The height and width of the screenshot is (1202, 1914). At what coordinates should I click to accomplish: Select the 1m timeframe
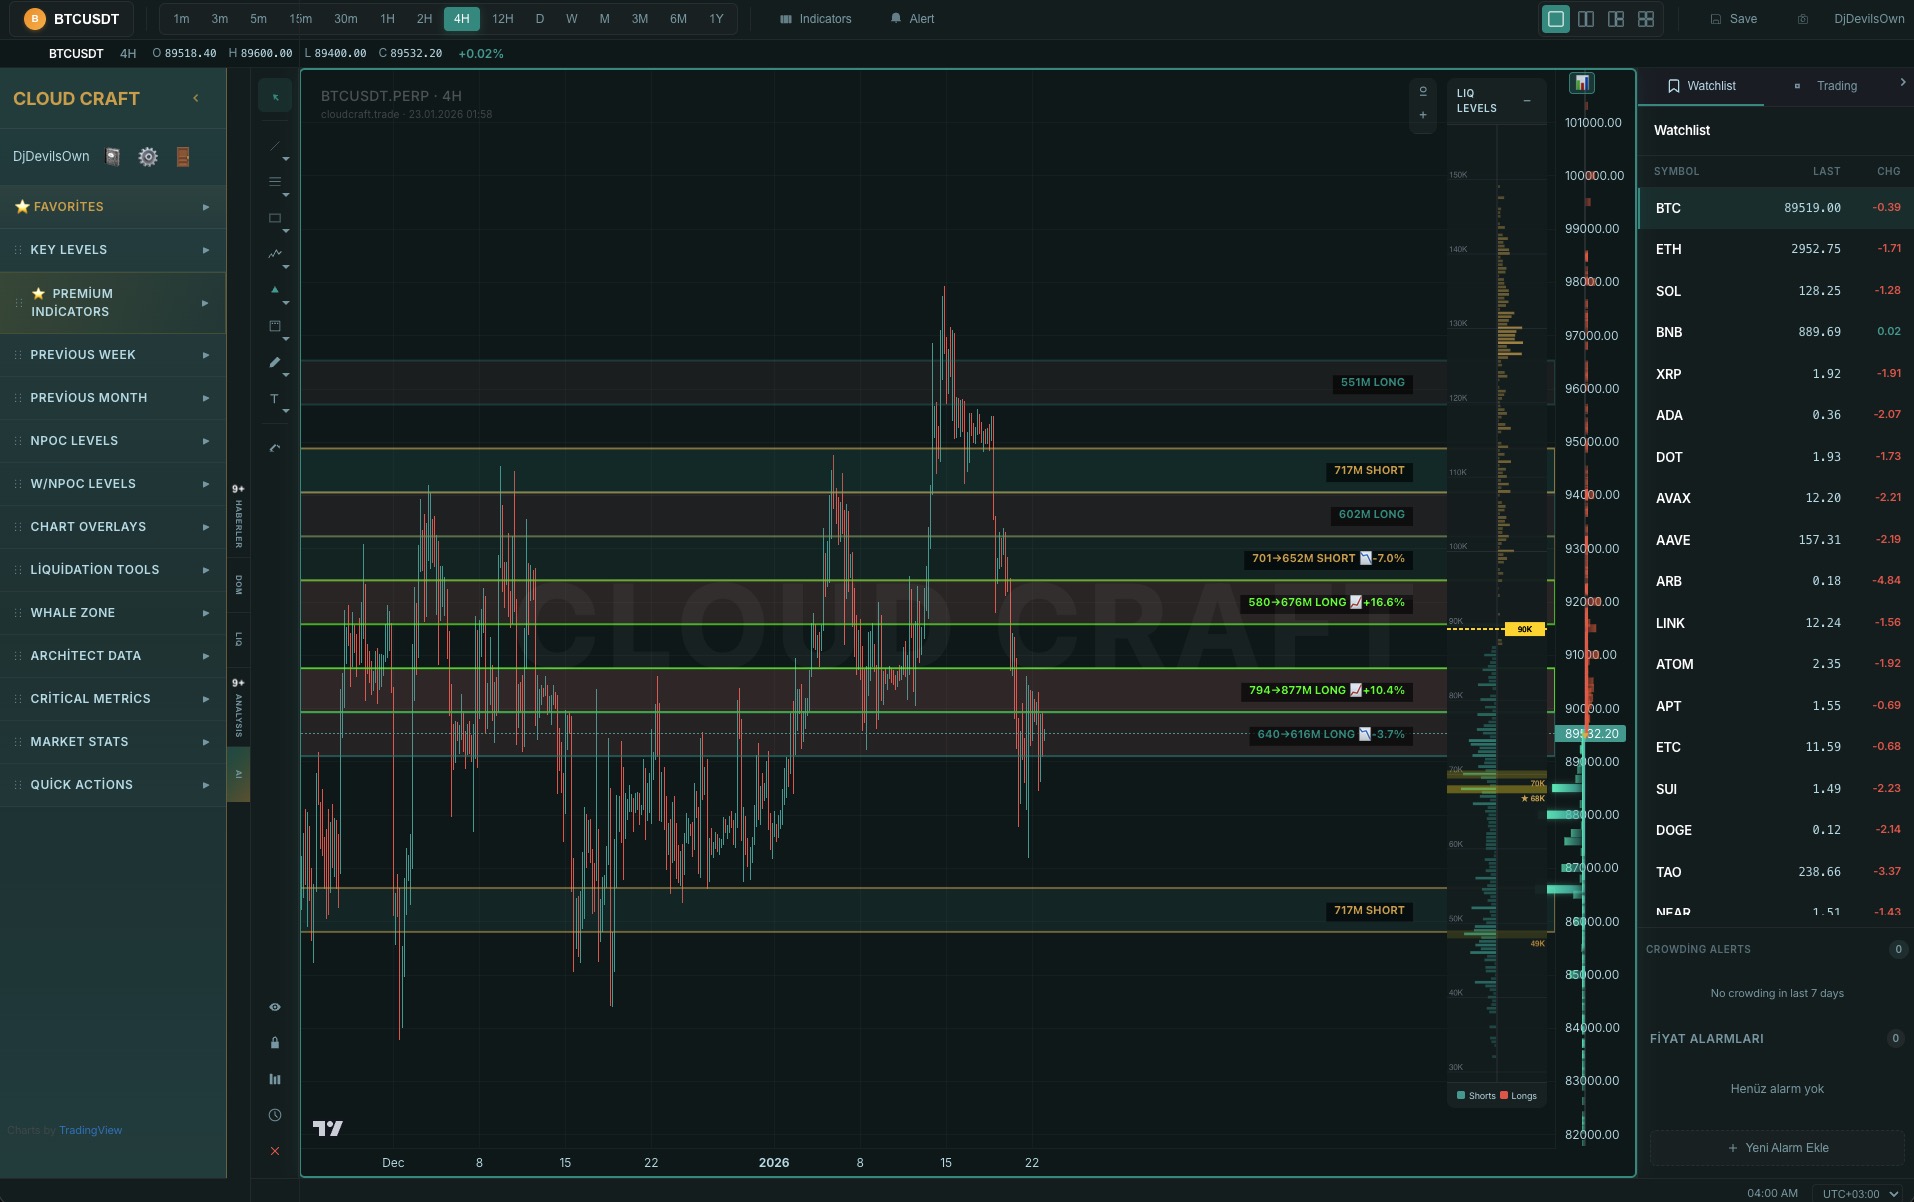click(x=181, y=19)
